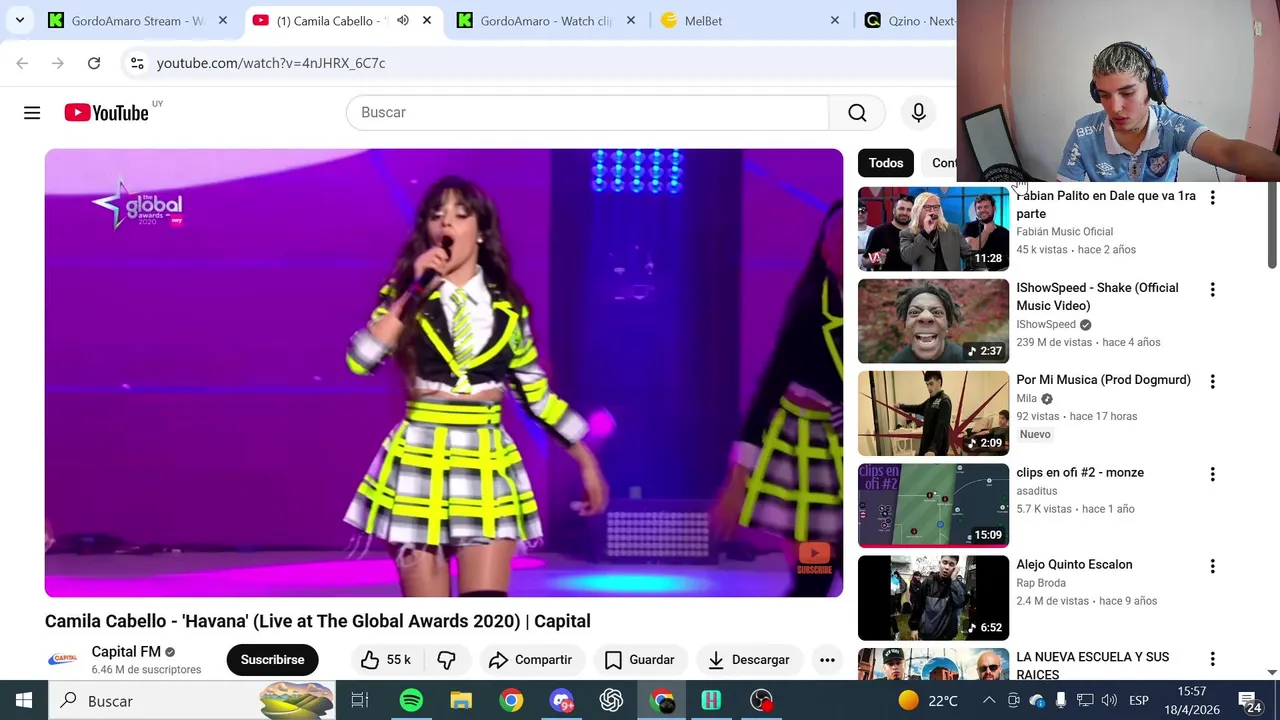
Task: Switch to the Qzino tab
Action: coord(908,21)
